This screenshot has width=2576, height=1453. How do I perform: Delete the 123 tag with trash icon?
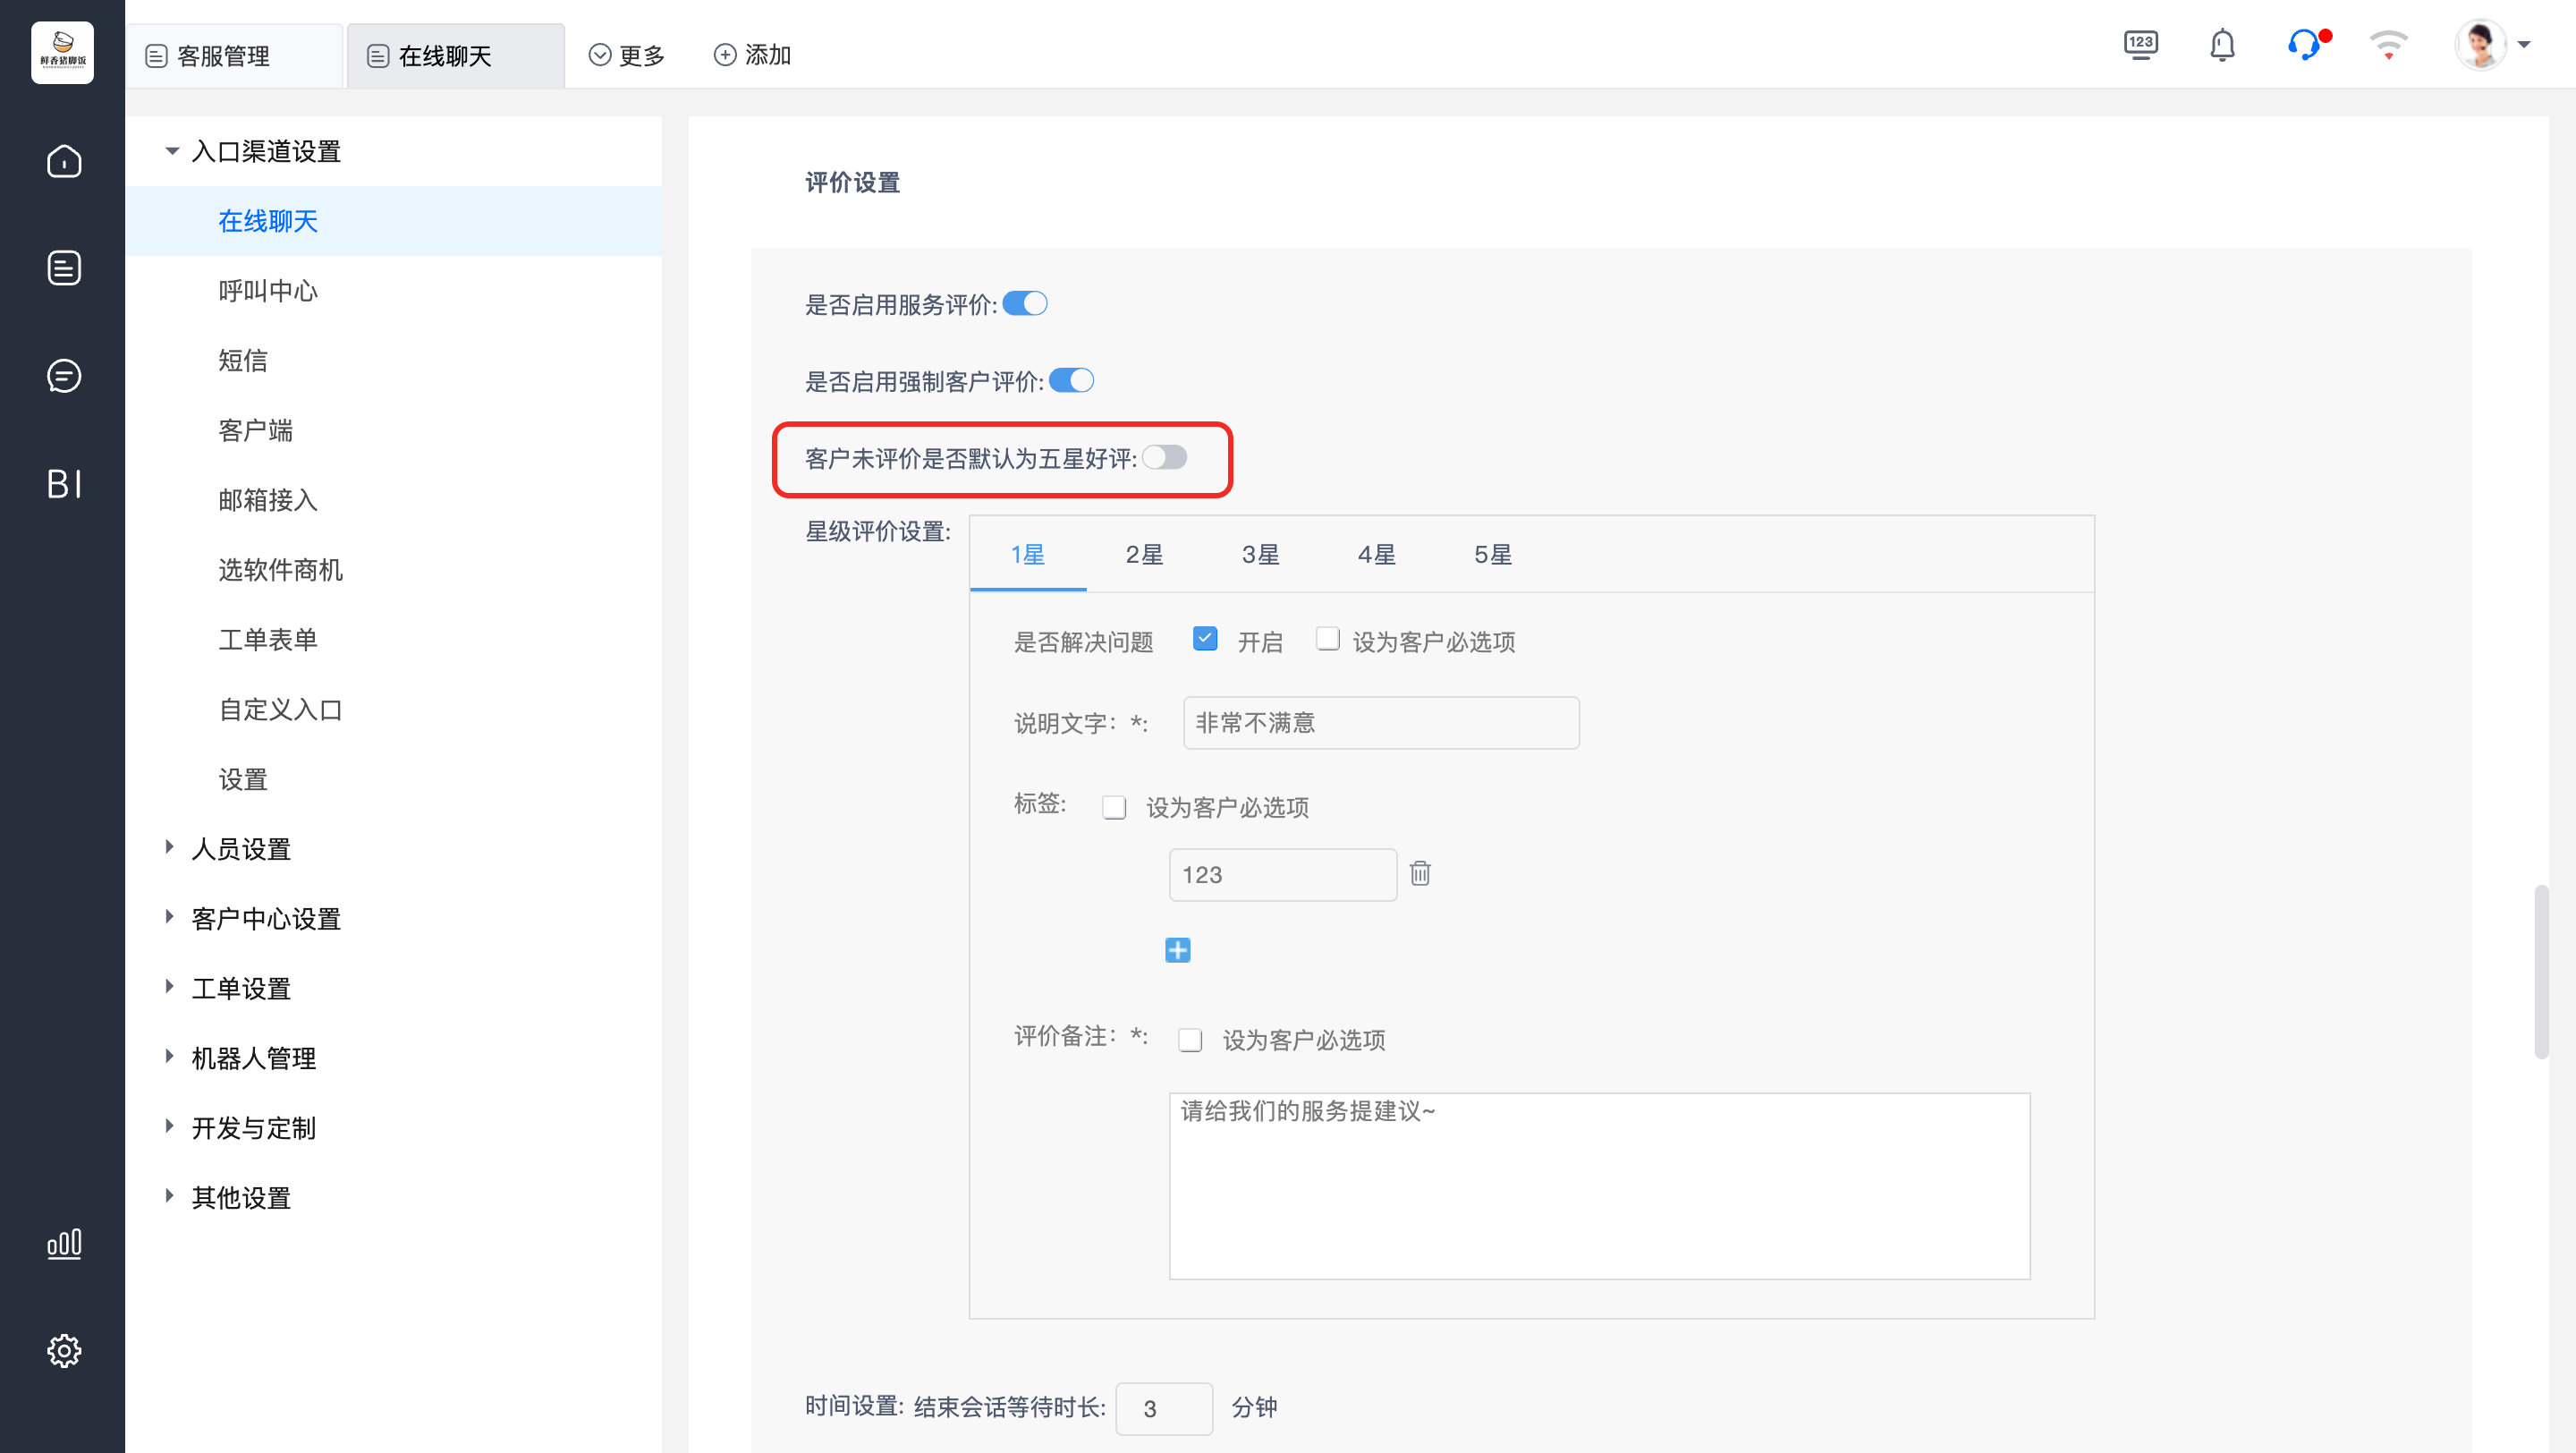click(1420, 873)
